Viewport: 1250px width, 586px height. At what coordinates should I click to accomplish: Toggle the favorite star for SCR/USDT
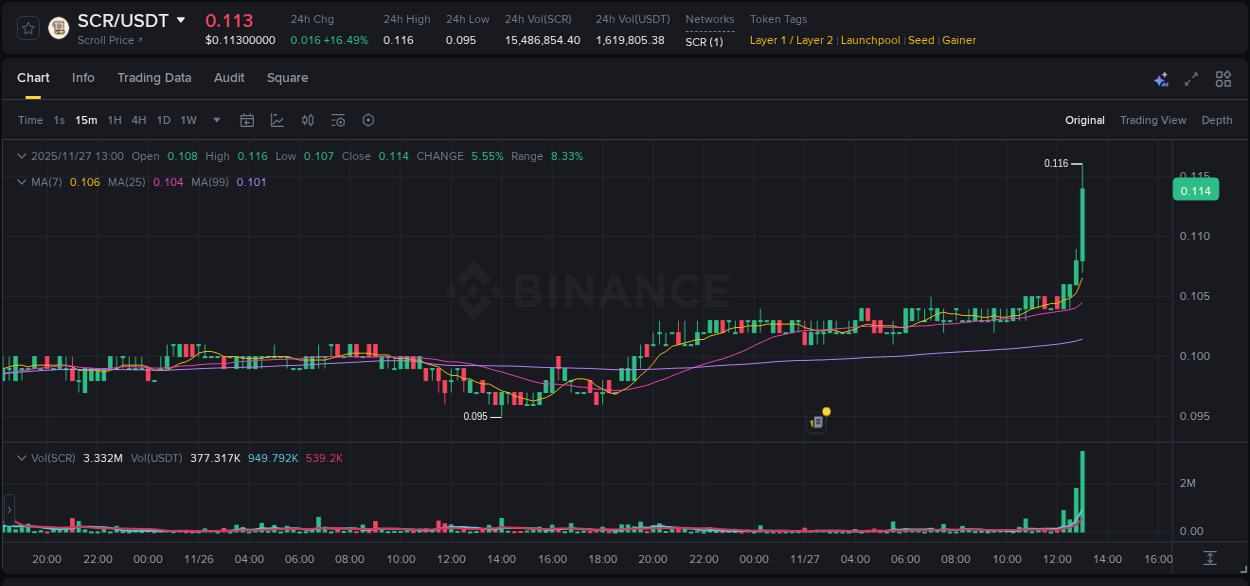click(27, 28)
